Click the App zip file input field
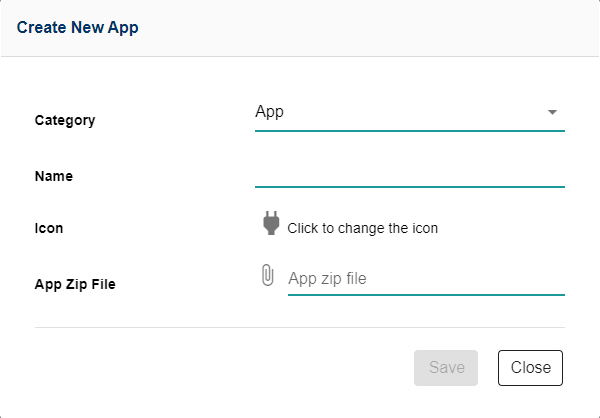 [425, 279]
